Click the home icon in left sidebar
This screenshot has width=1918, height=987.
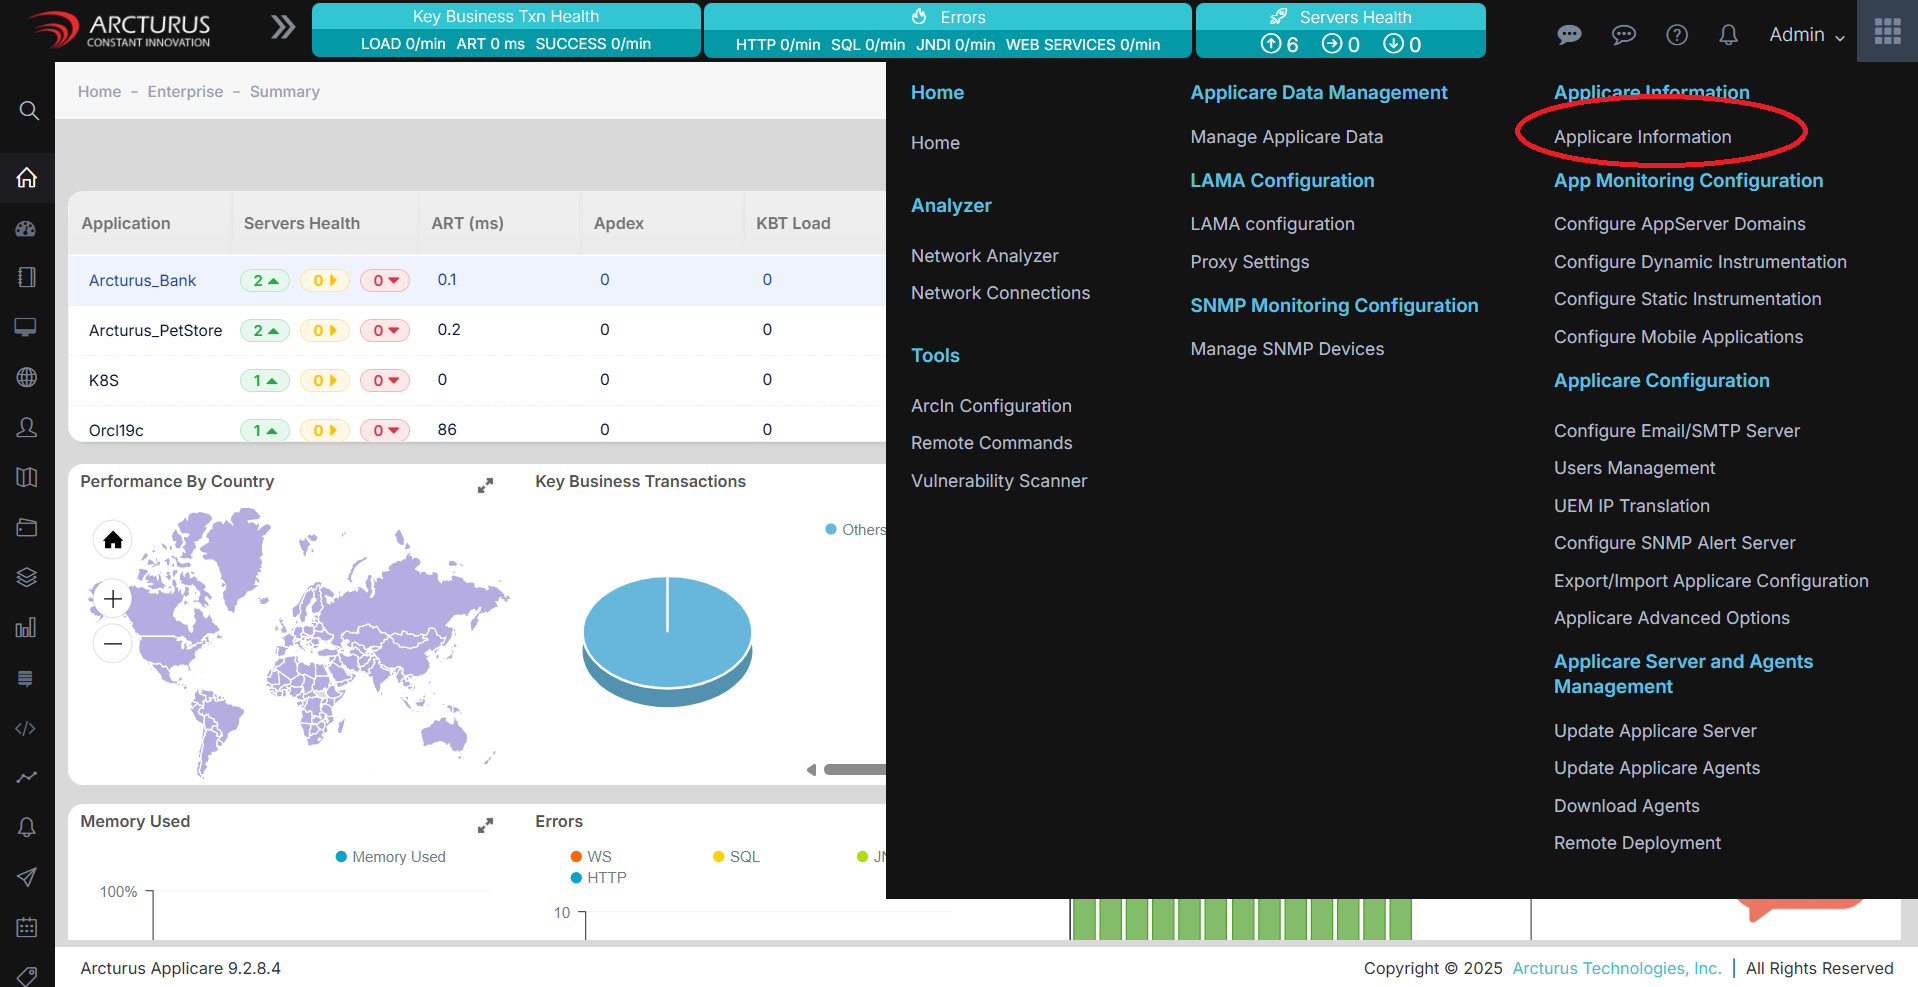click(x=27, y=178)
